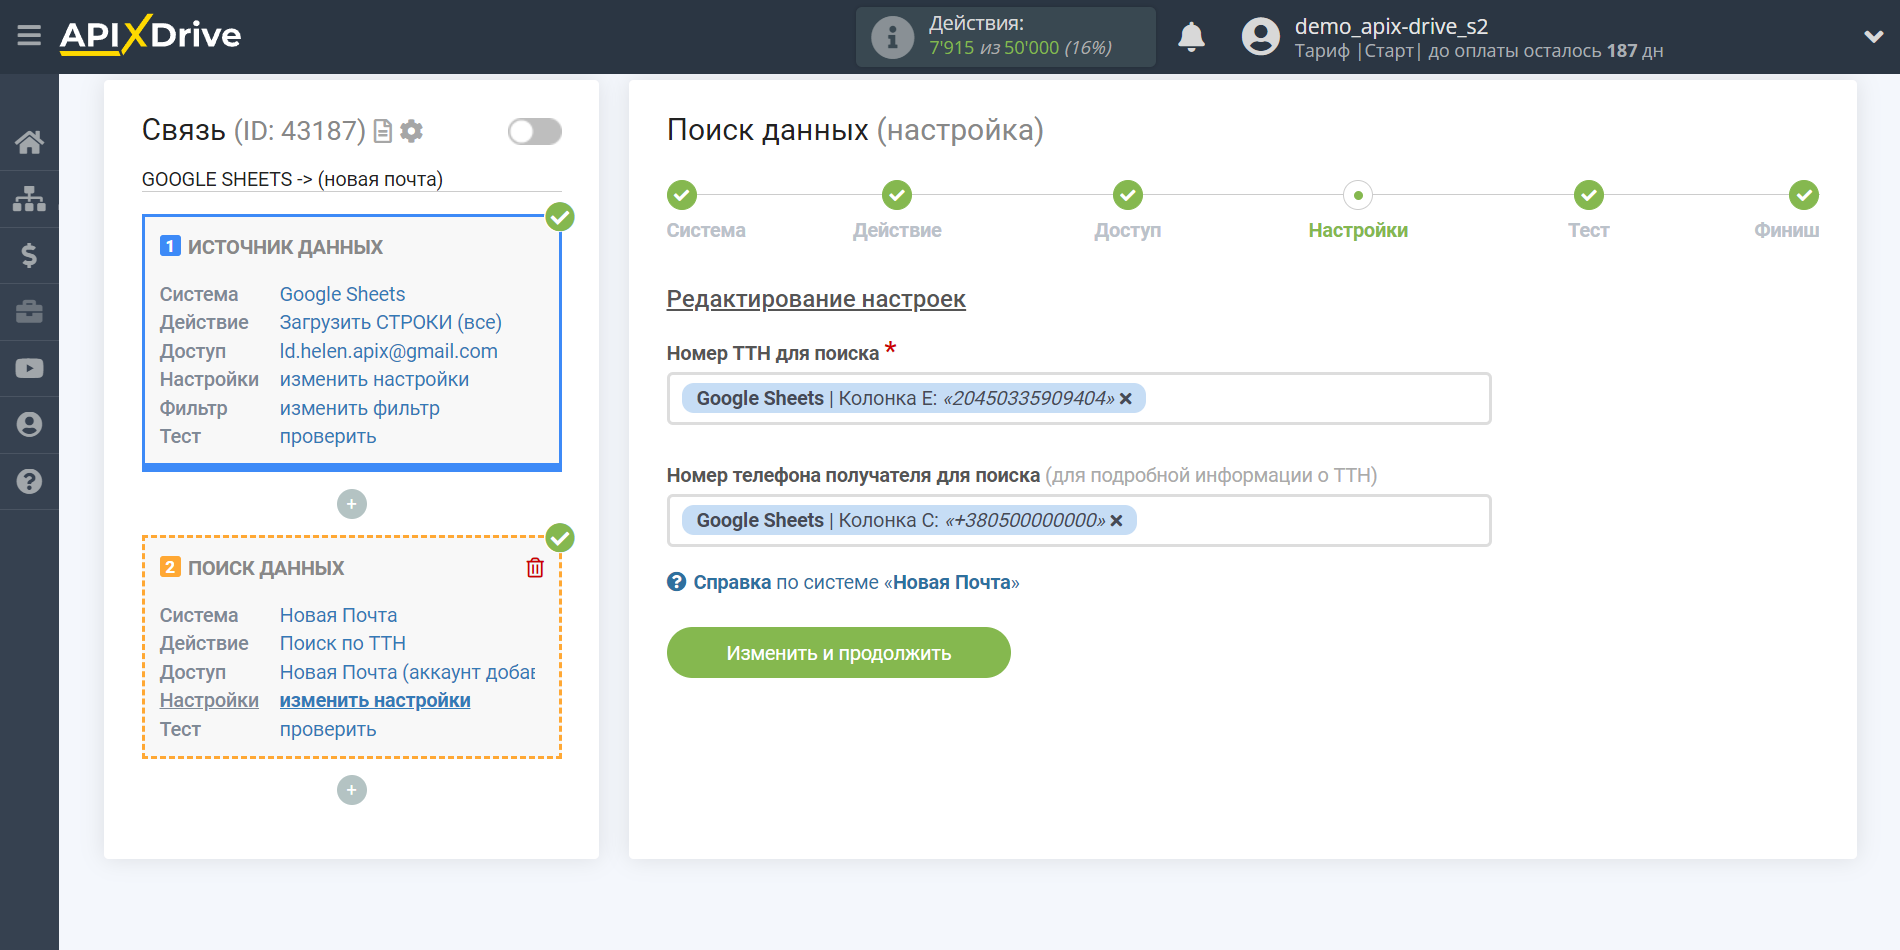
Task: Add a step with the plus below the data source
Action: coord(351,504)
